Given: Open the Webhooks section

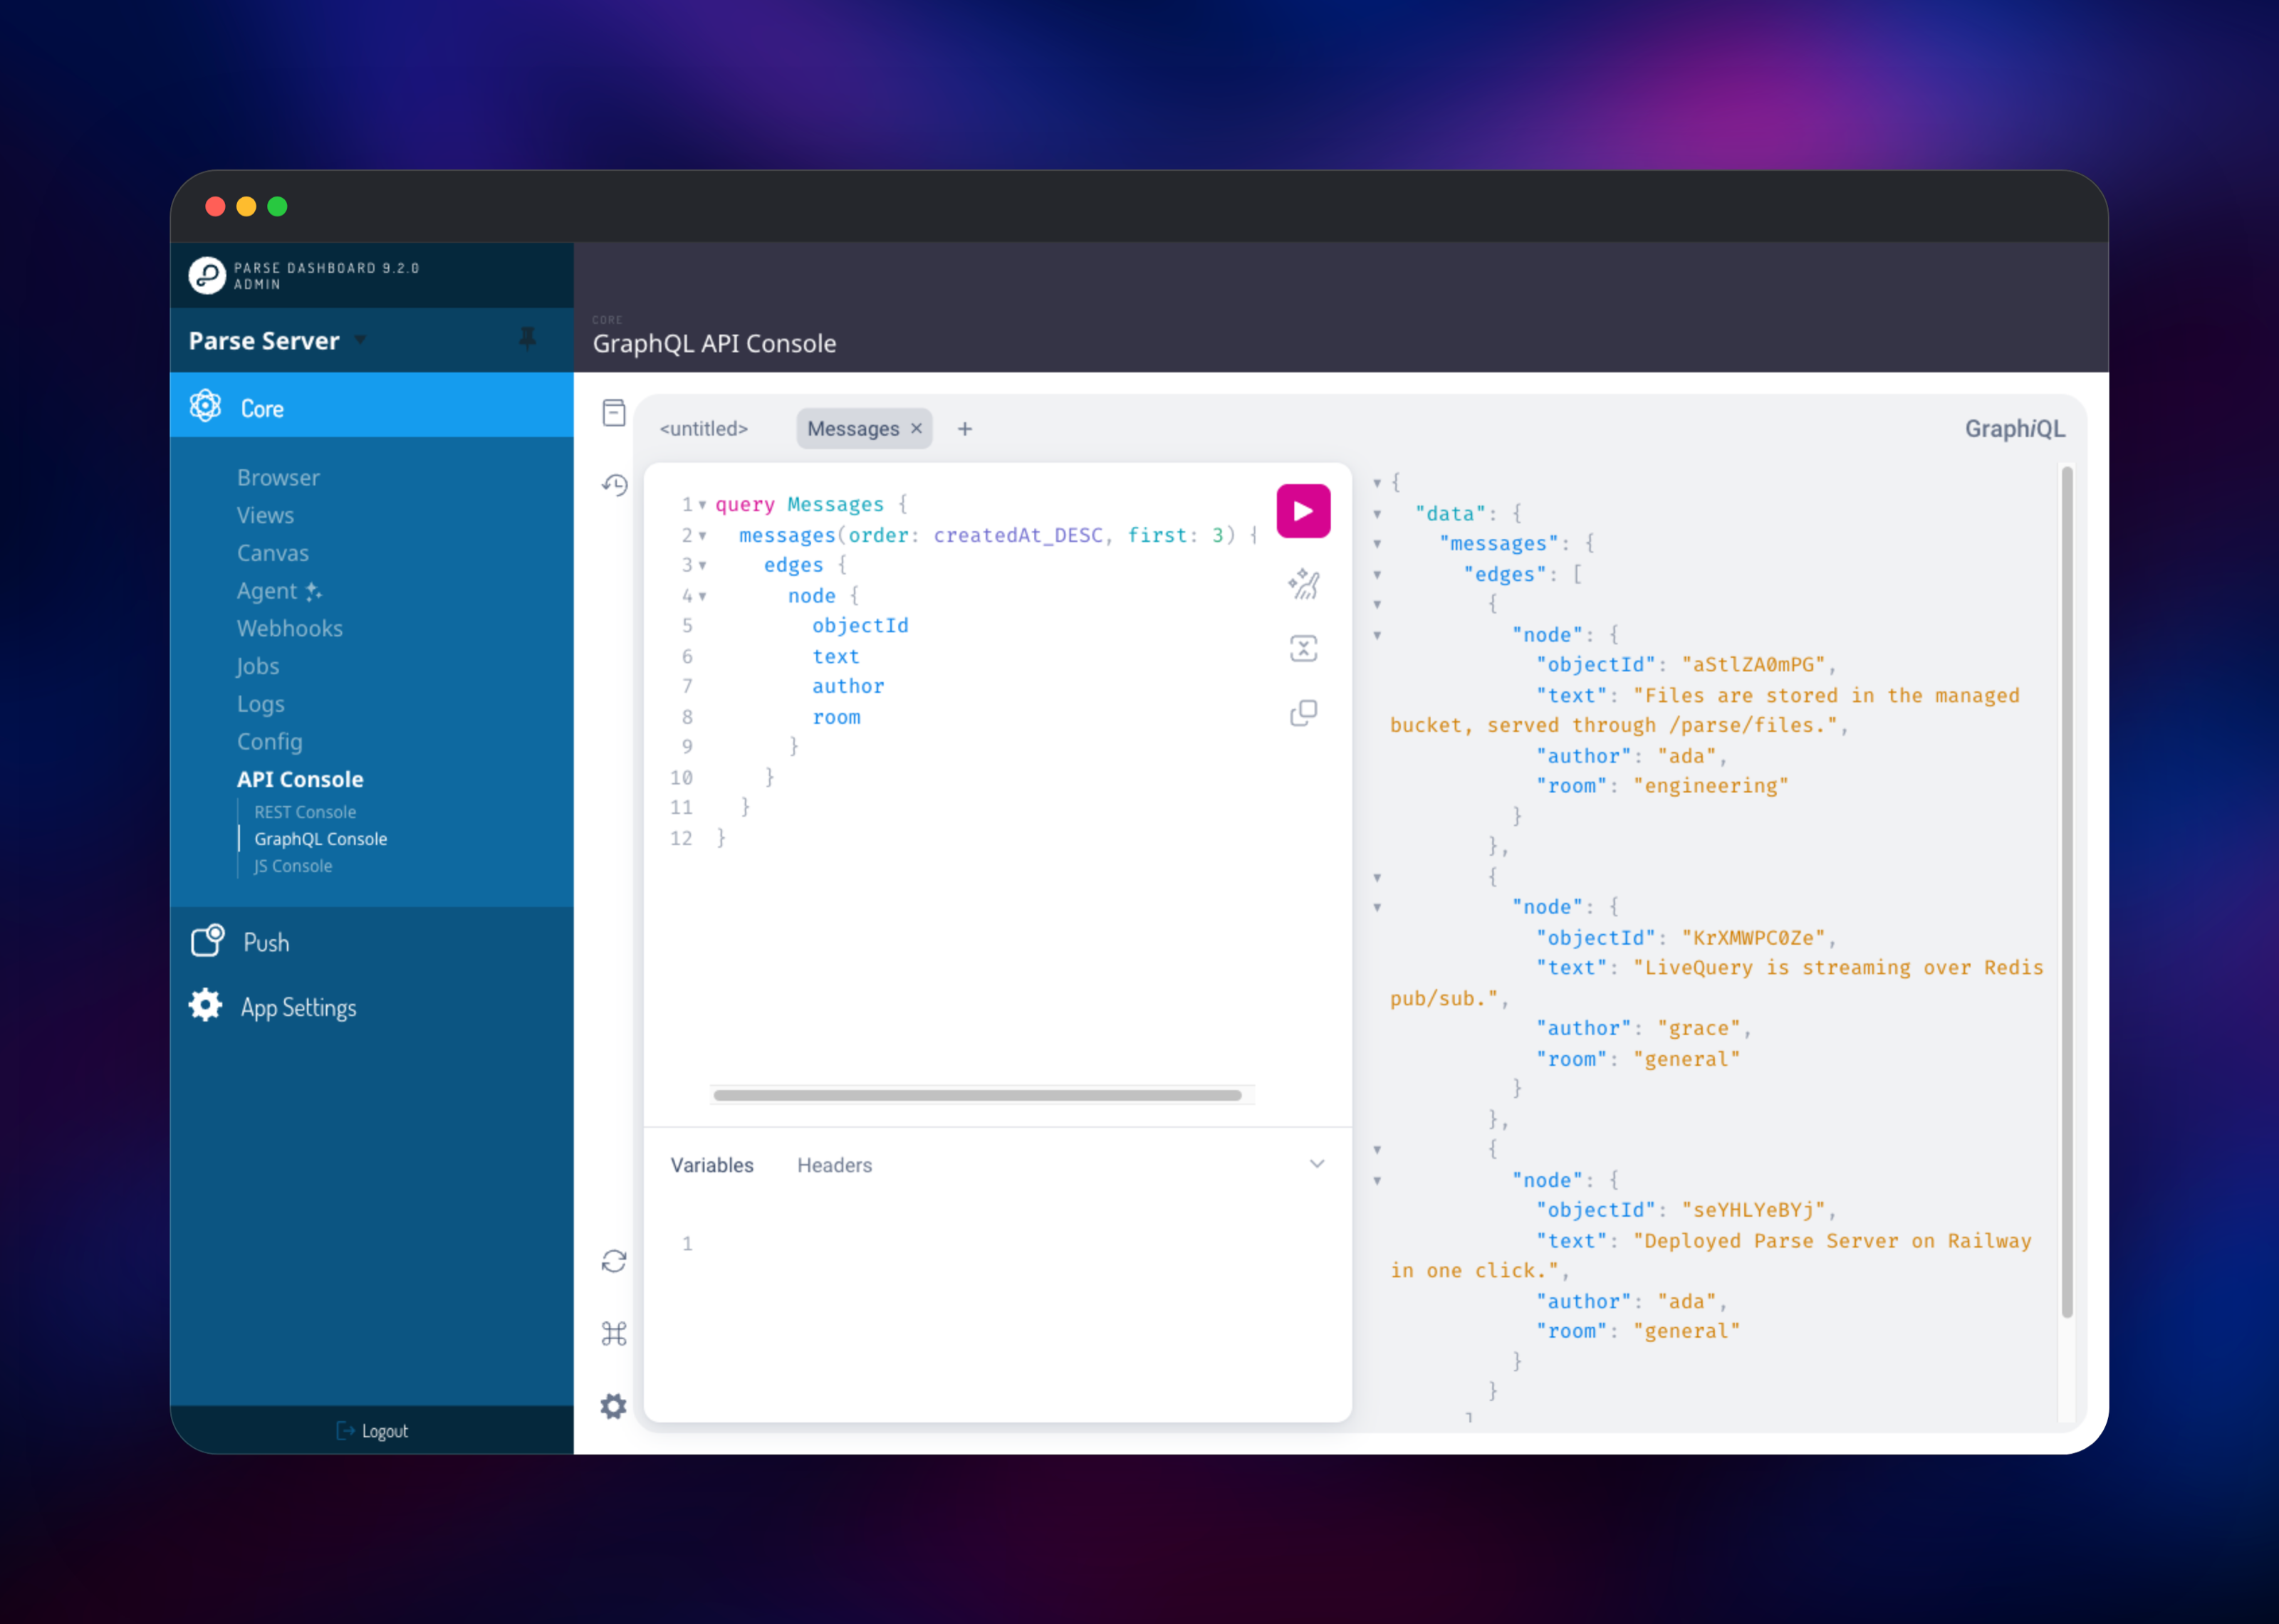Looking at the screenshot, I should (289, 628).
